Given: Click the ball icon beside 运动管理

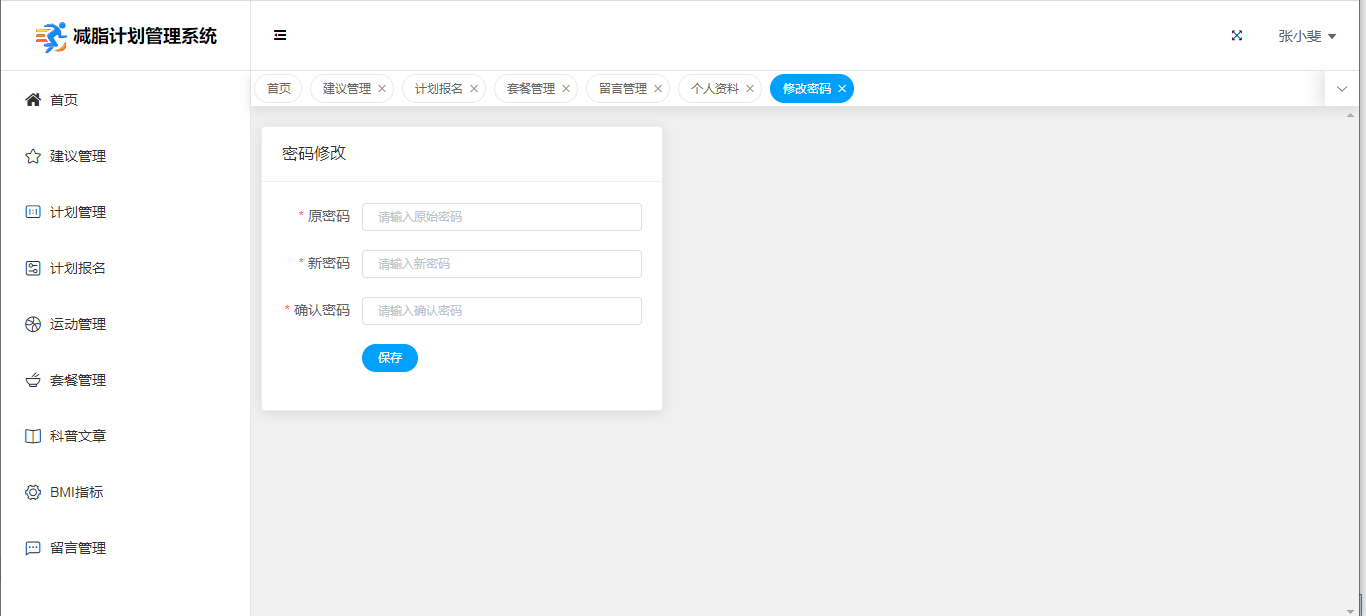Looking at the screenshot, I should point(33,324).
